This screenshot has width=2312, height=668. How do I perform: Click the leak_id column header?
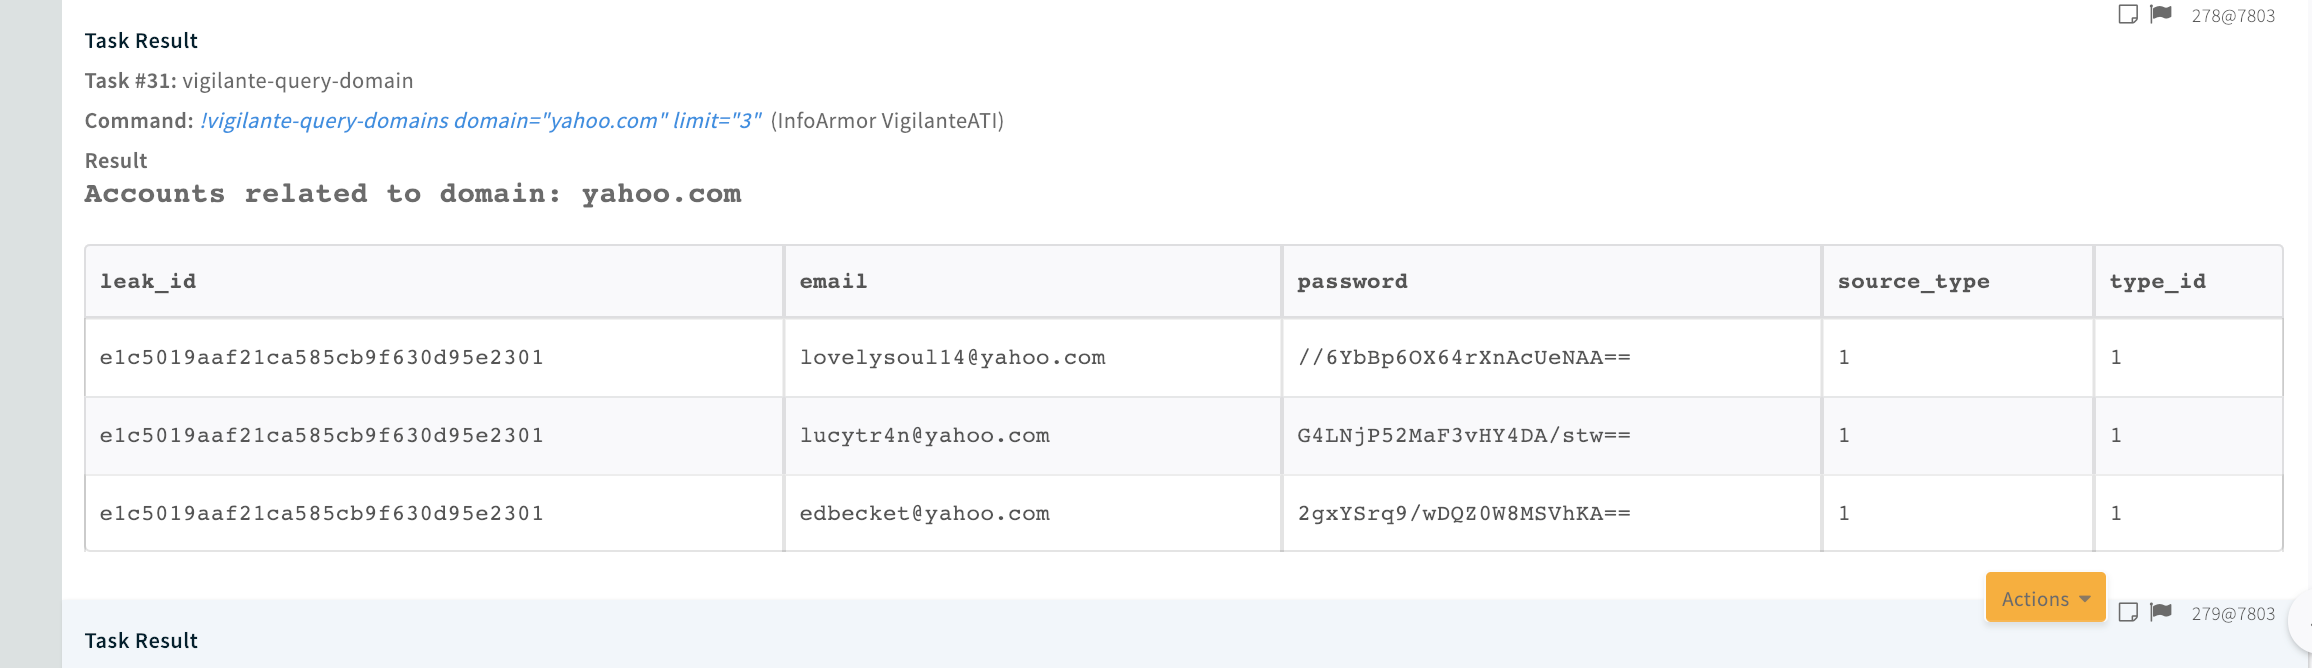148,282
